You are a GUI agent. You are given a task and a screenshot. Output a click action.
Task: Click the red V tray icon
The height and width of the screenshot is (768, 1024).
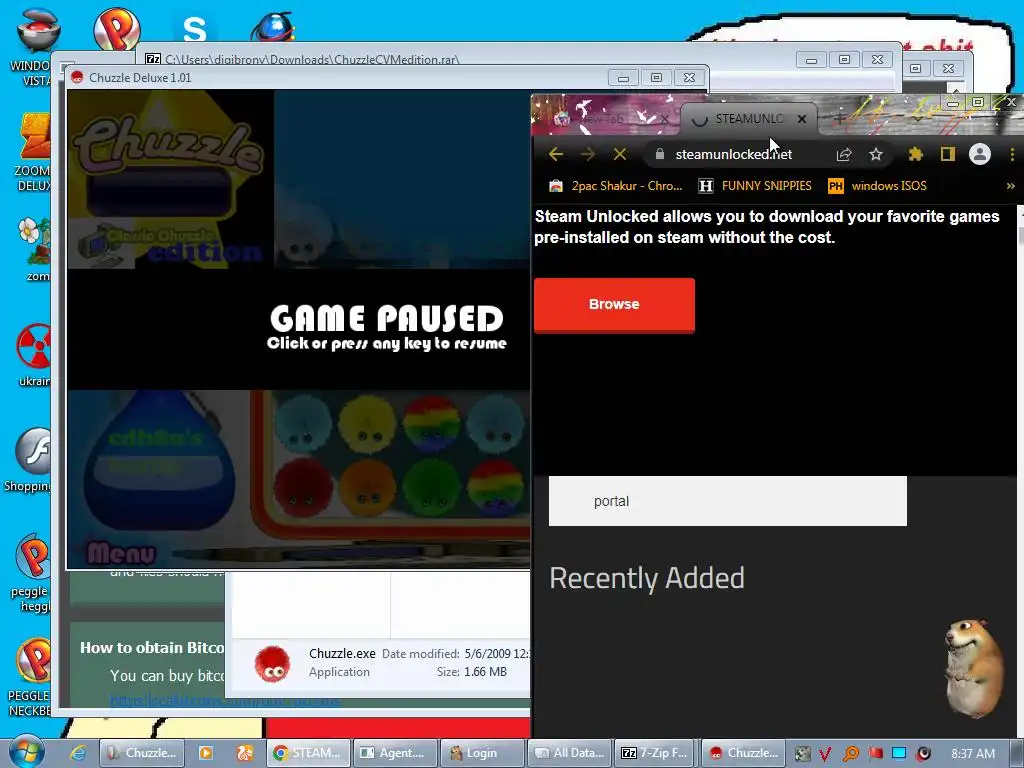[825, 754]
